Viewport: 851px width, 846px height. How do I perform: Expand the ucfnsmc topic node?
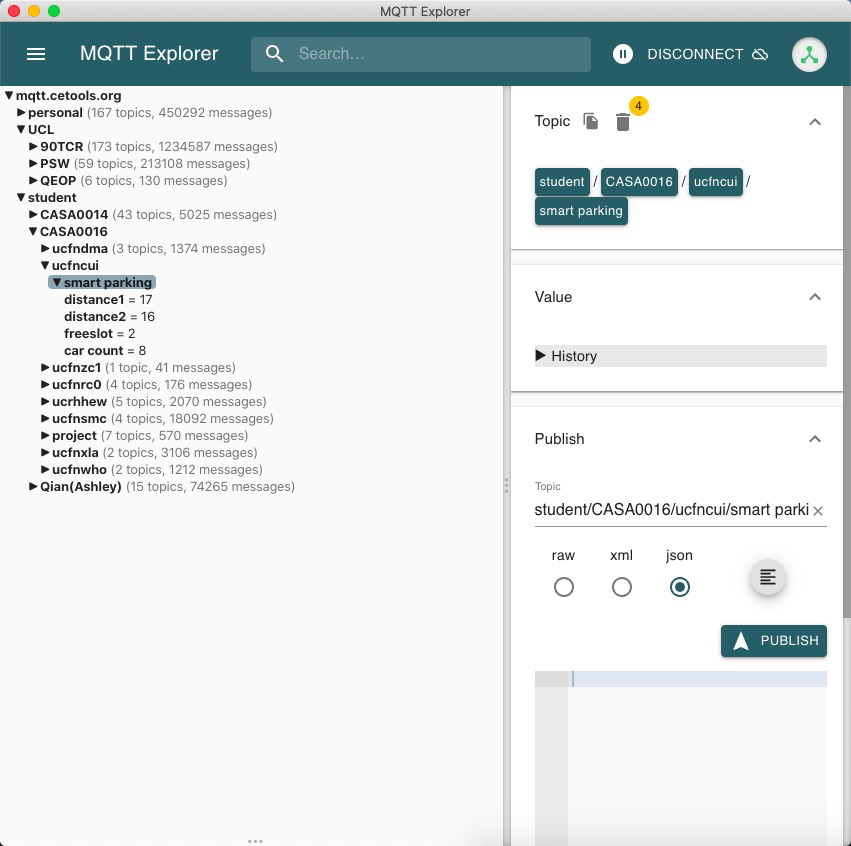[x=46, y=418]
